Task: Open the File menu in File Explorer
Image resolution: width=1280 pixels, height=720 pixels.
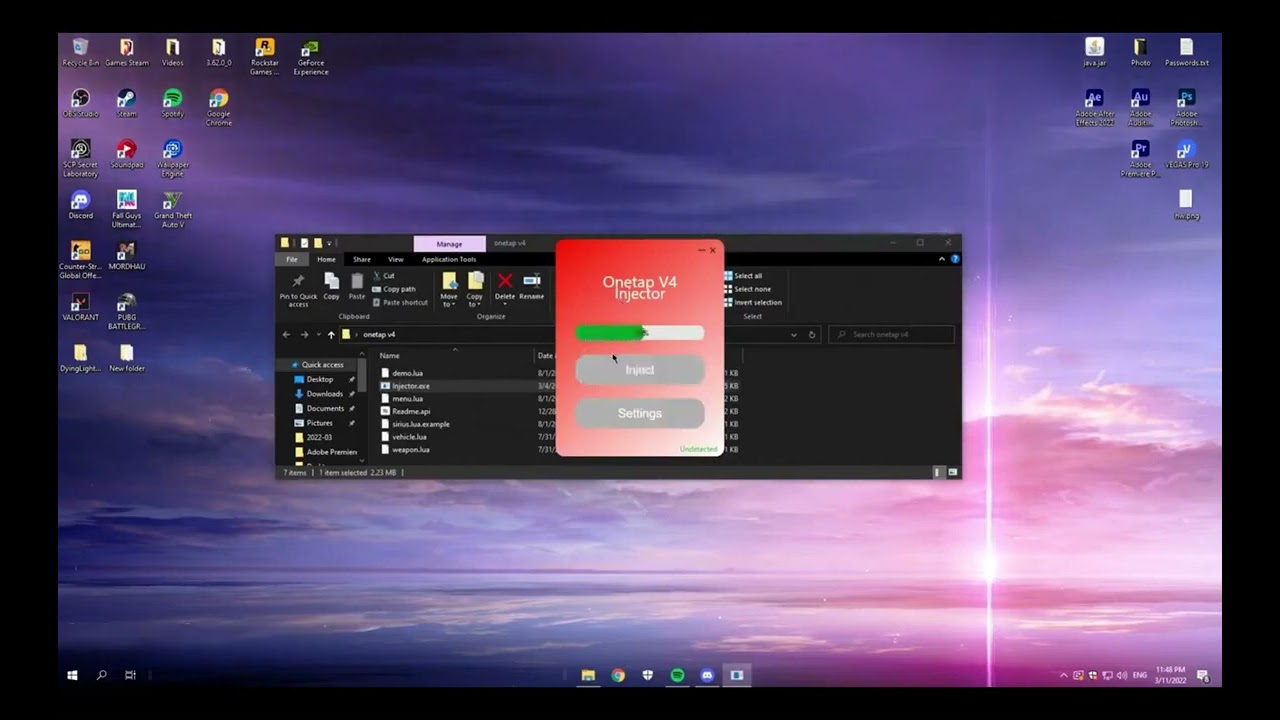Action: 292,259
